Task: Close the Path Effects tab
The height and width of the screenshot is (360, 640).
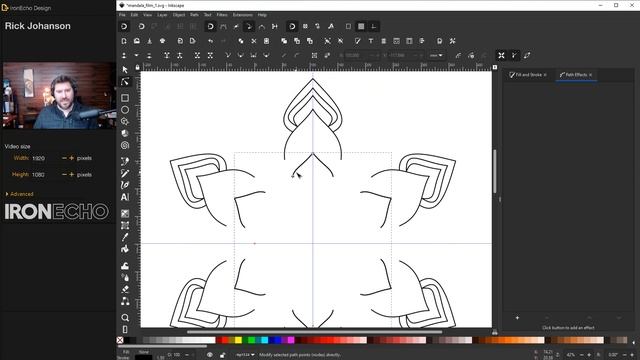Action: [591, 75]
